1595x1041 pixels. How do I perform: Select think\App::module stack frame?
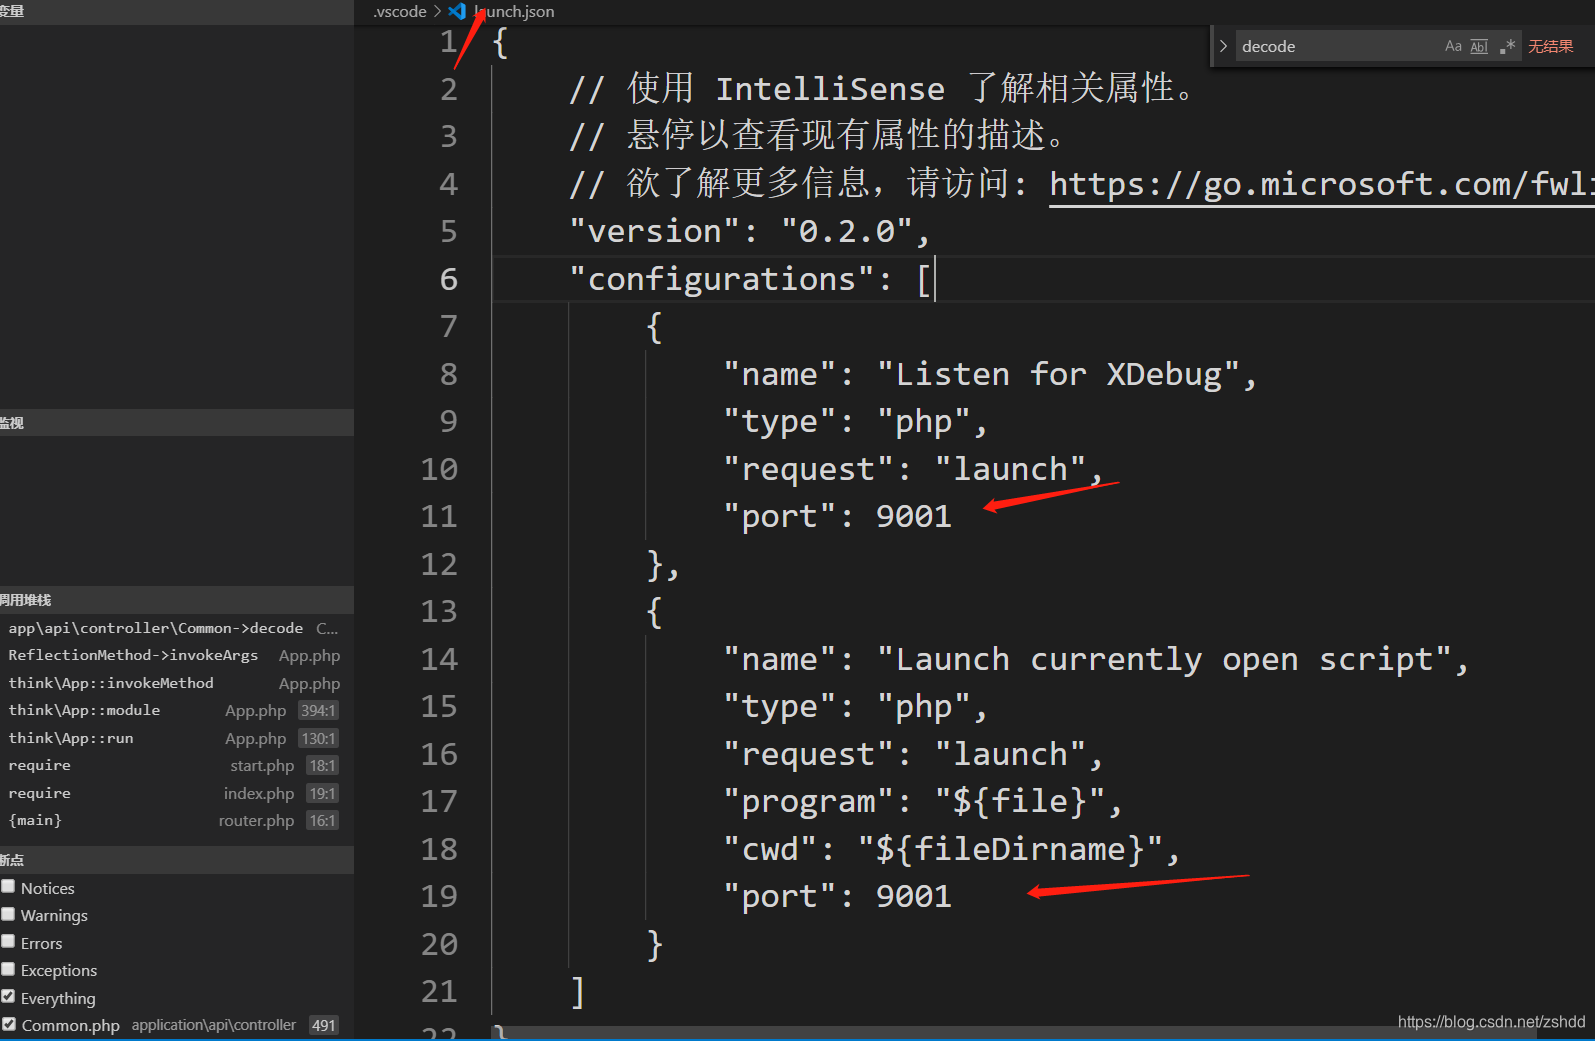point(177,710)
